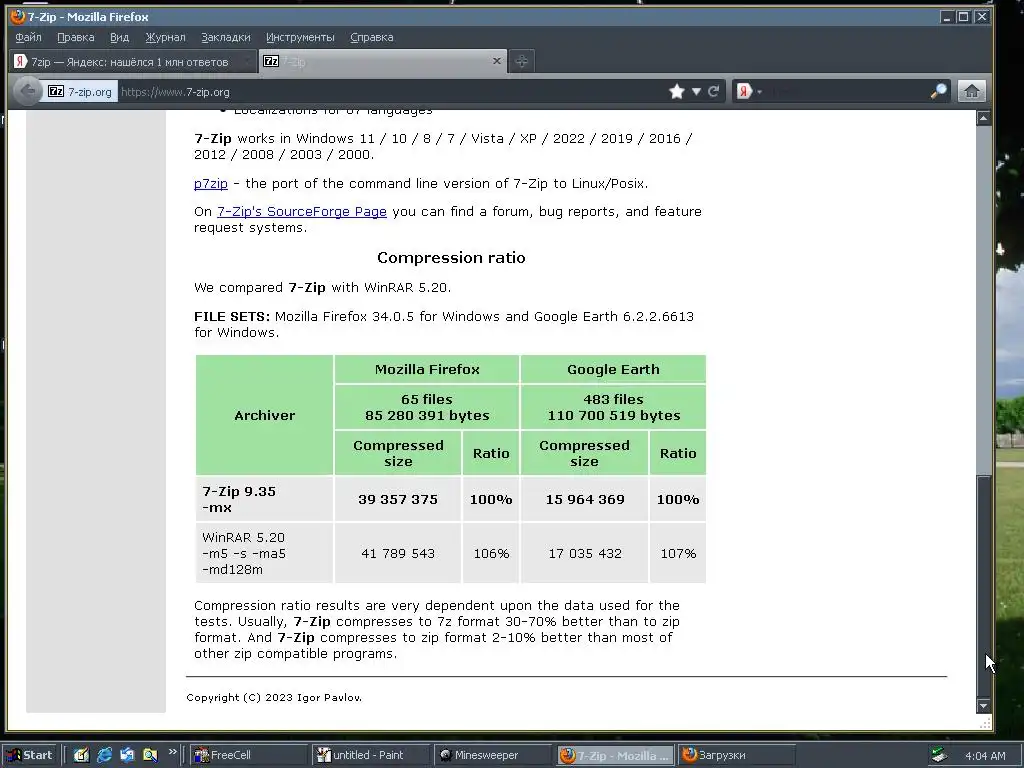Click the '7-Zip 9.35 -mx' row label

(x=264, y=499)
